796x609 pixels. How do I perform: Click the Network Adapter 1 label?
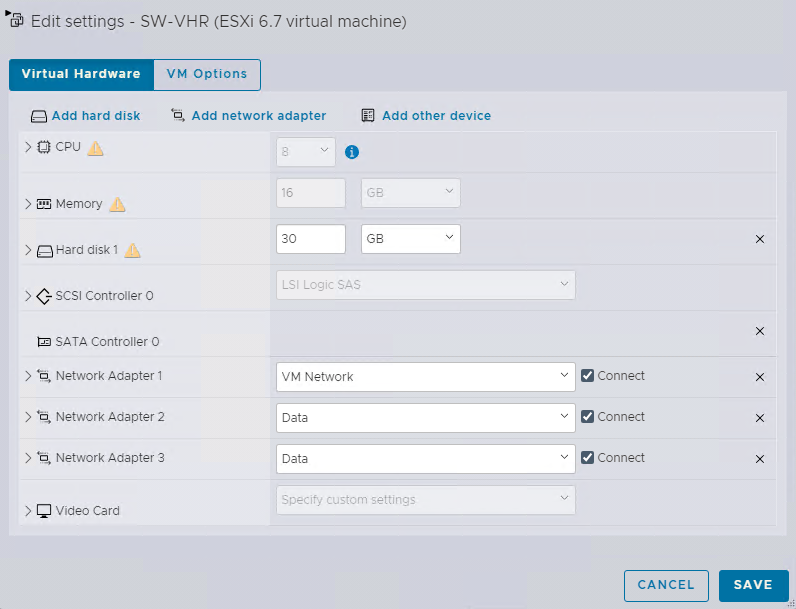click(109, 376)
